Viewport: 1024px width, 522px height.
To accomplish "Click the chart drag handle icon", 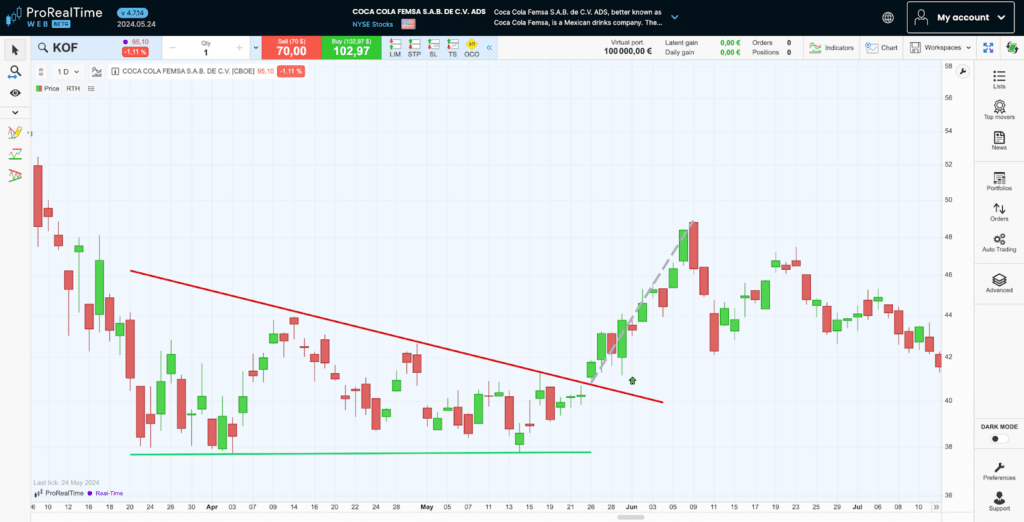I will coord(42,71).
